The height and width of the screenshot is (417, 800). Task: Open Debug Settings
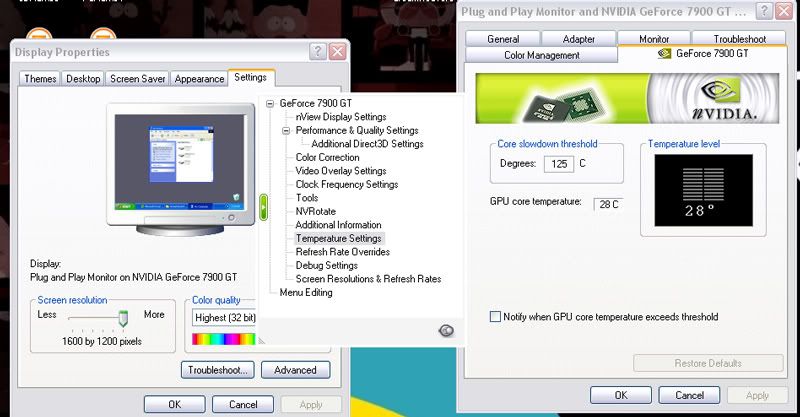point(327,265)
